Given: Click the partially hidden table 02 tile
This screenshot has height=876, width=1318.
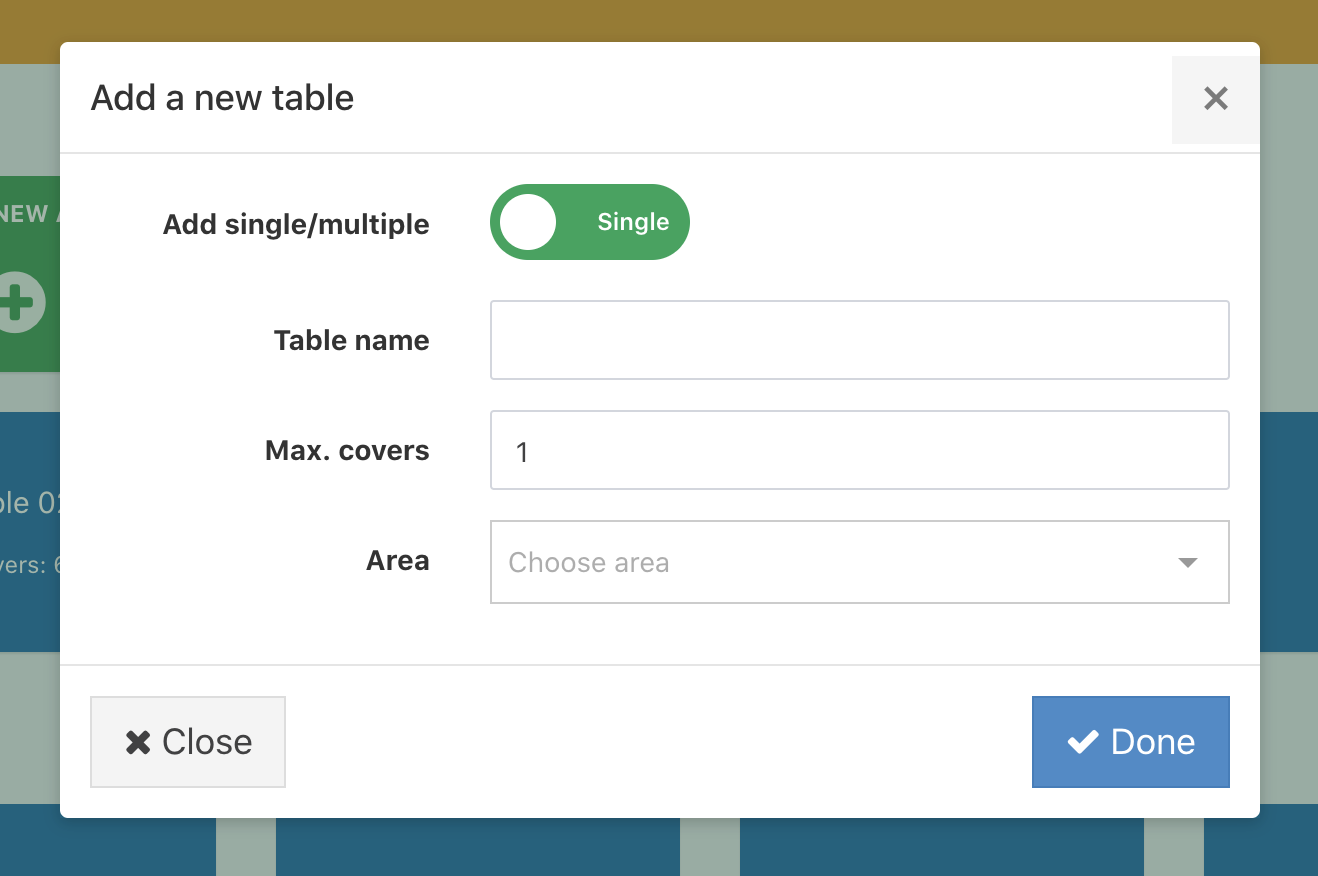Looking at the screenshot, I should point(30,530).
